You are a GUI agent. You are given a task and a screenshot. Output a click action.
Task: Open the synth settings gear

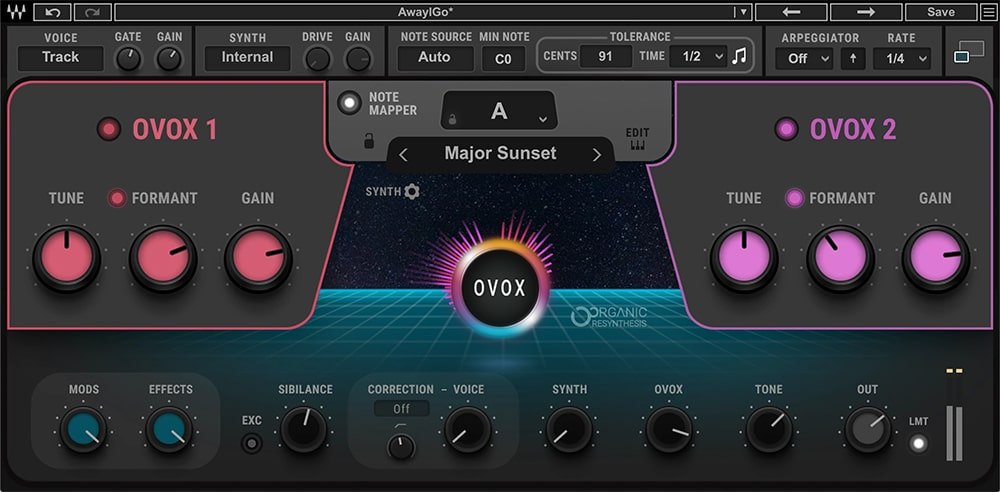pos(412,191)
